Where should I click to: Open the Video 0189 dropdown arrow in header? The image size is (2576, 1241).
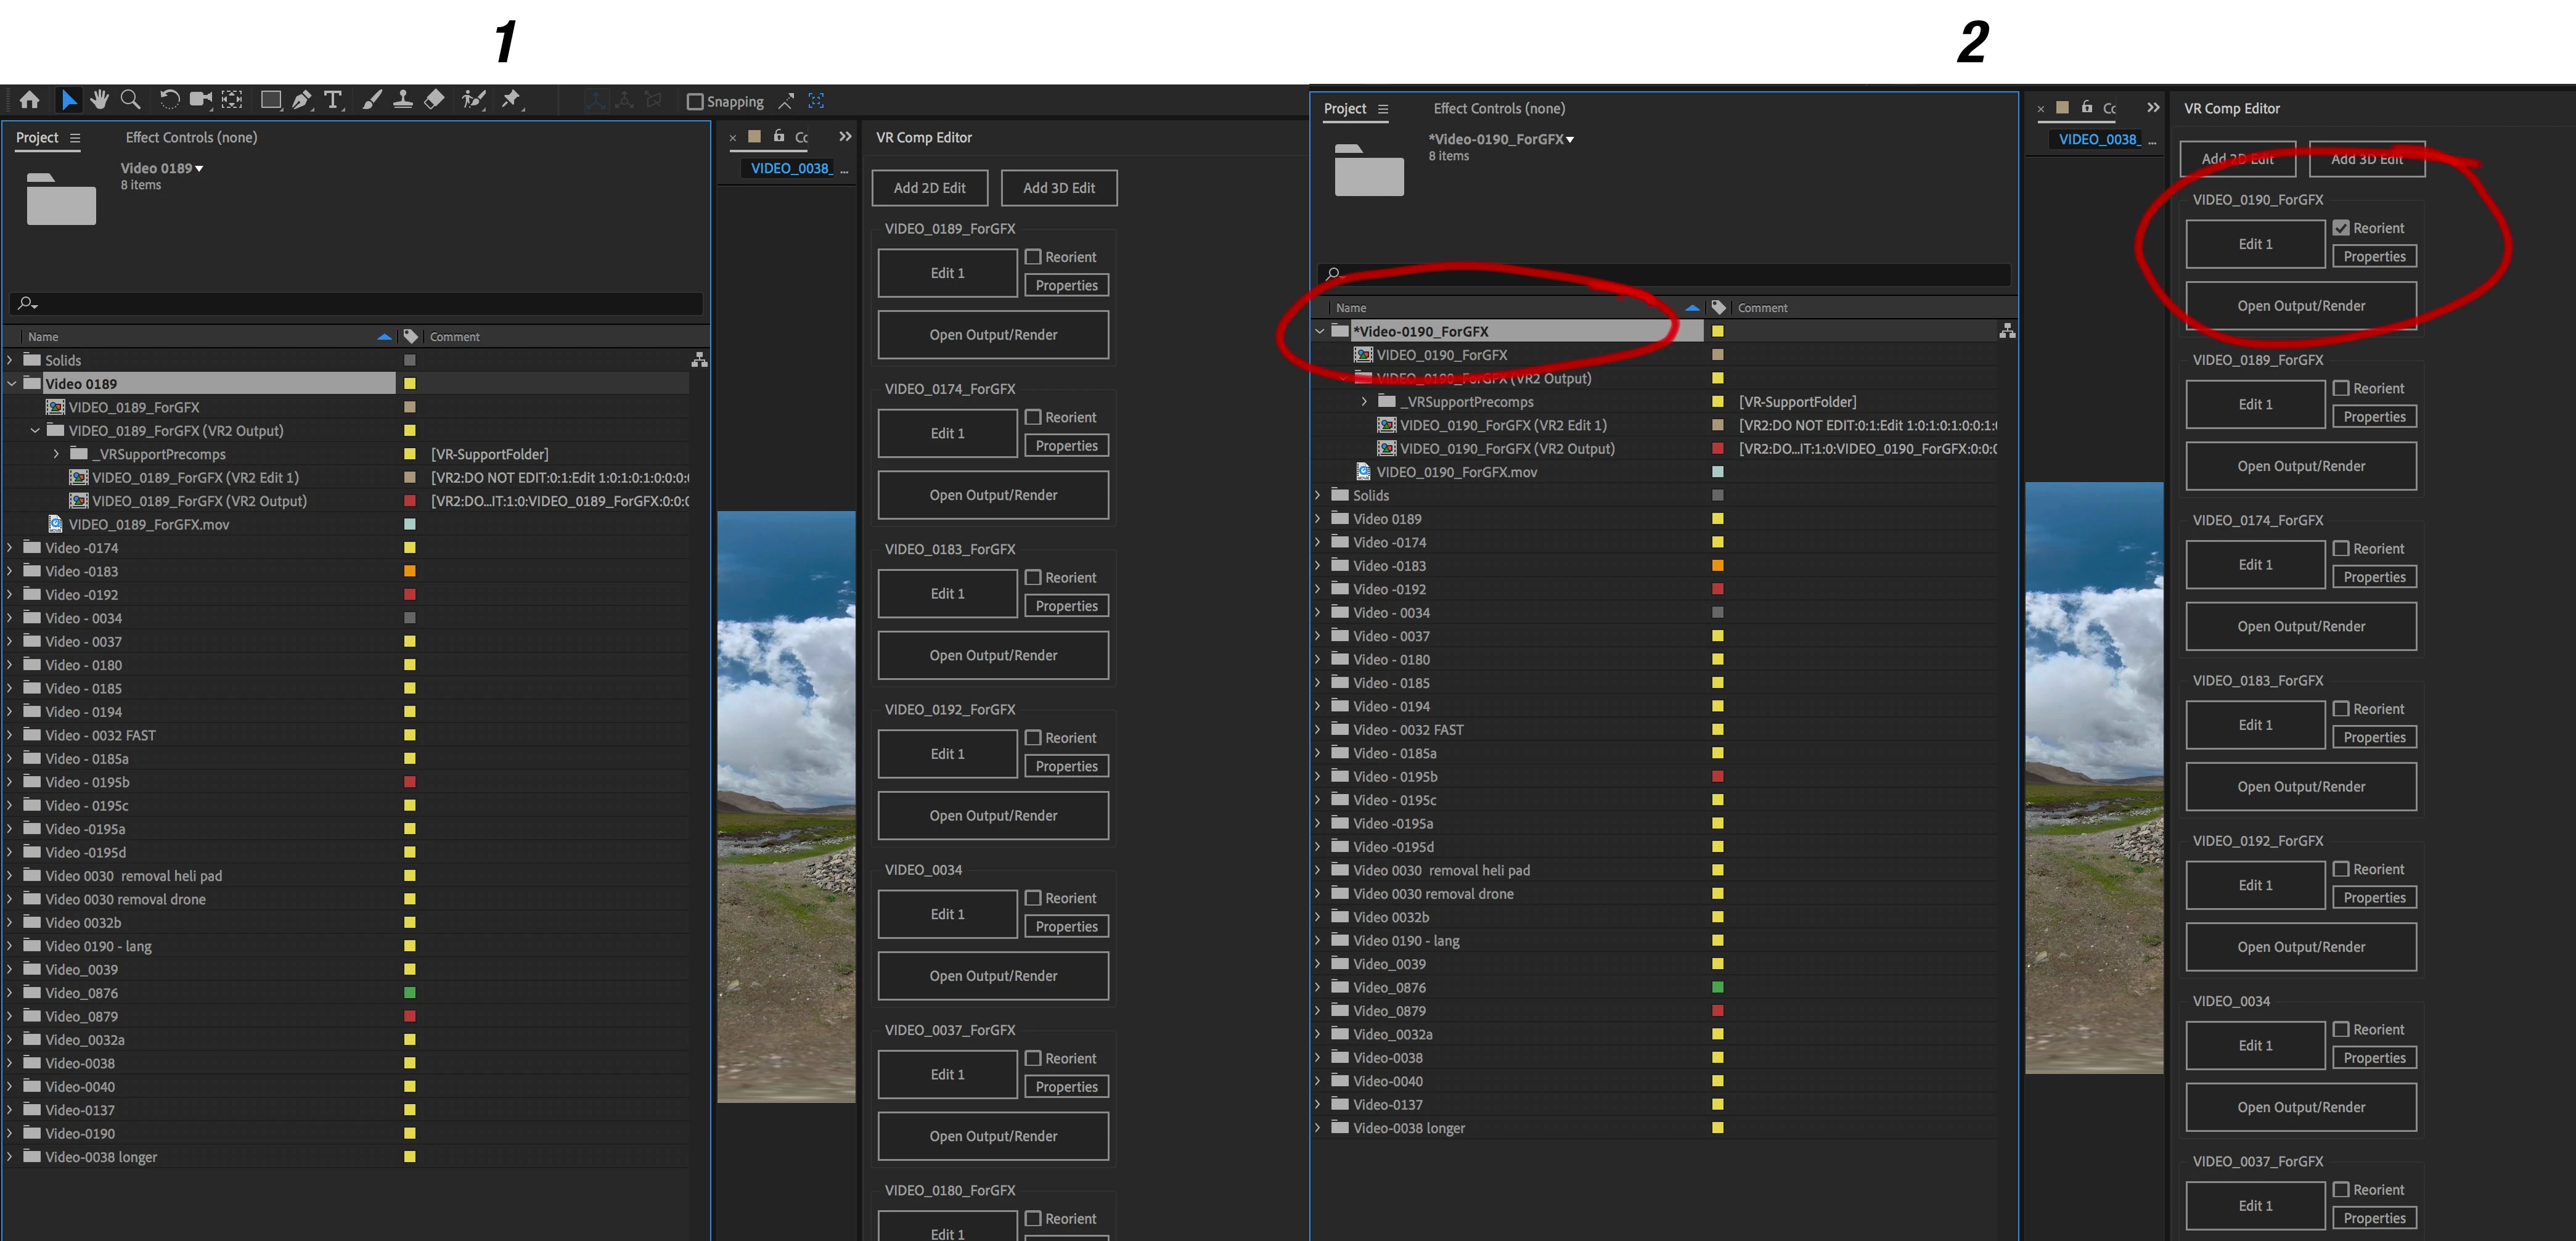point(200,169)
